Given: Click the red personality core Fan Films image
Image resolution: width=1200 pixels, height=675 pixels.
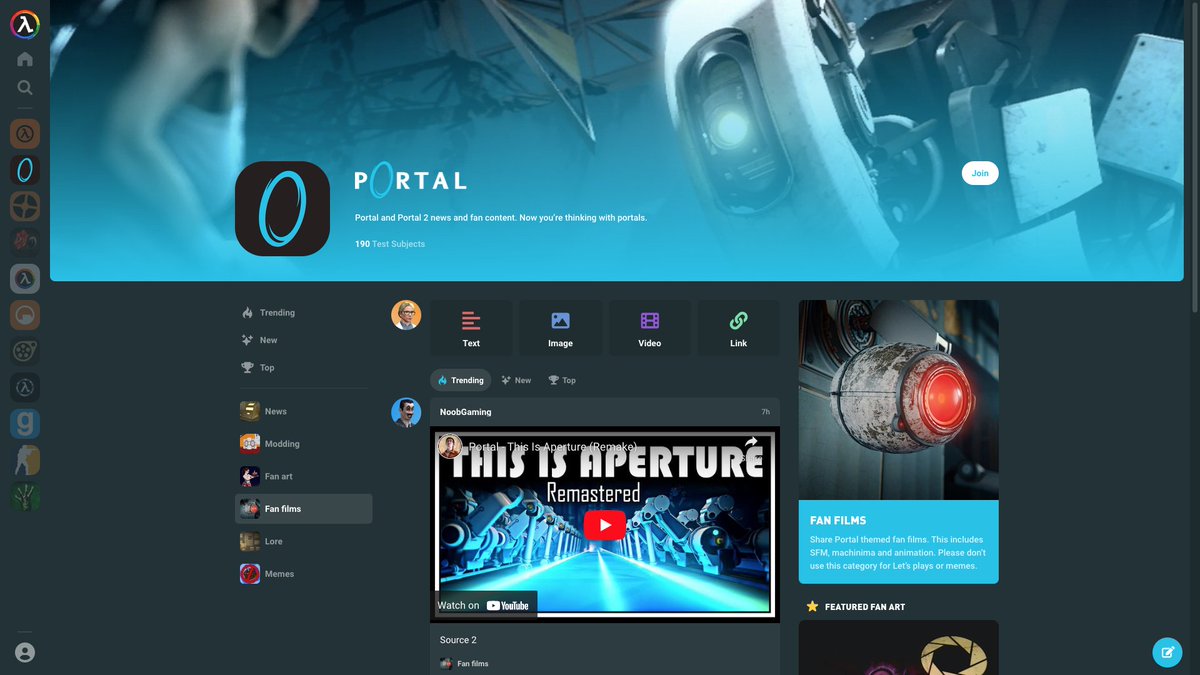Looking at the screenshot, I should coord(898,400).
